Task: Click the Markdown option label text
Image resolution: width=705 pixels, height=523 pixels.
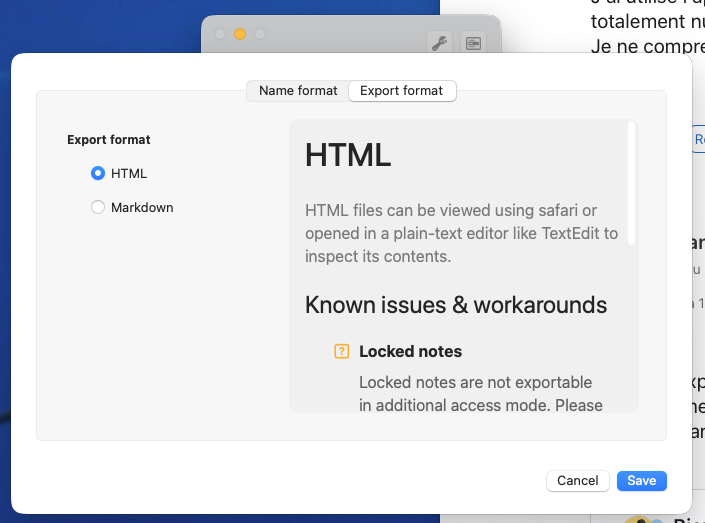Action: click(142, 207)
